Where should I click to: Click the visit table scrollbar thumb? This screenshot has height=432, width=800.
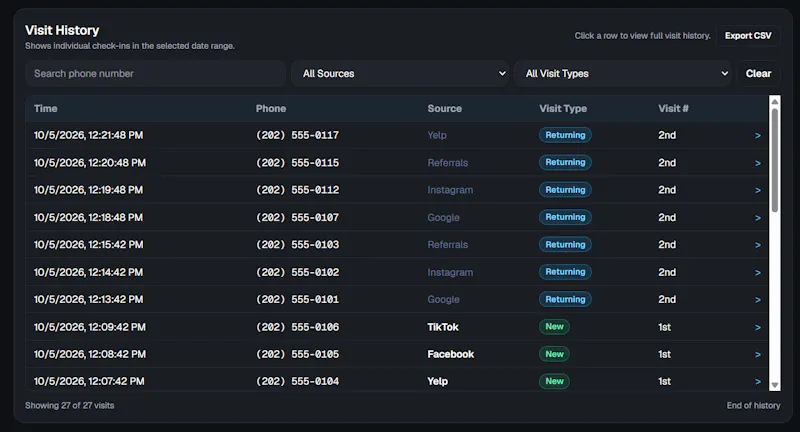click(x=774, y=160)
